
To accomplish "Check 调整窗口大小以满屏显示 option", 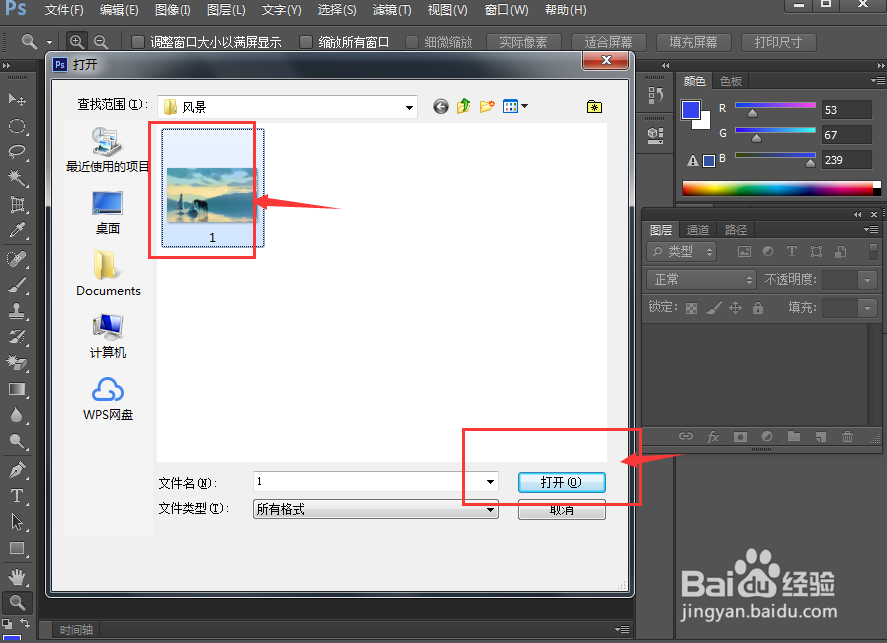I will (x=137, y=42).
